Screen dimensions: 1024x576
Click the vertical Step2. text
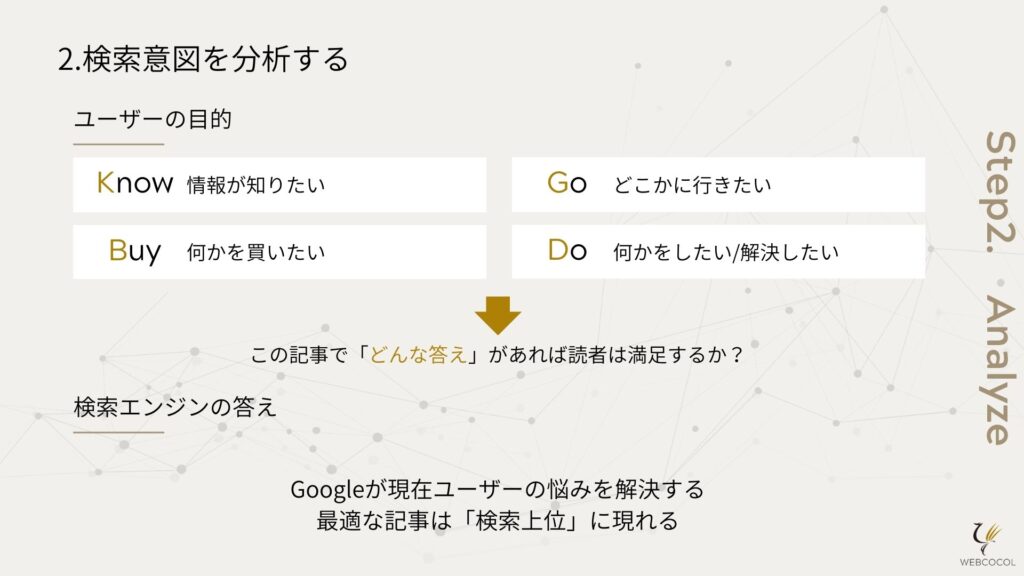coord(999,192)
